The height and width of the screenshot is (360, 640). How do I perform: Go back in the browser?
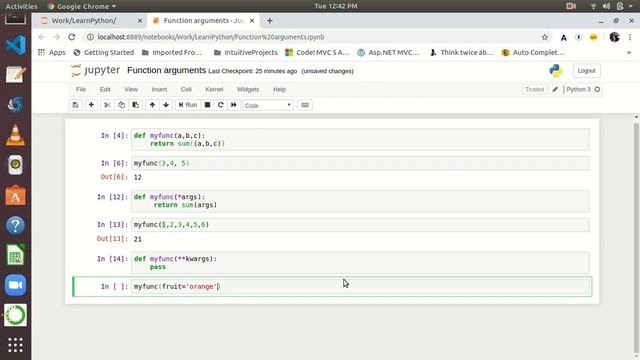42,37
